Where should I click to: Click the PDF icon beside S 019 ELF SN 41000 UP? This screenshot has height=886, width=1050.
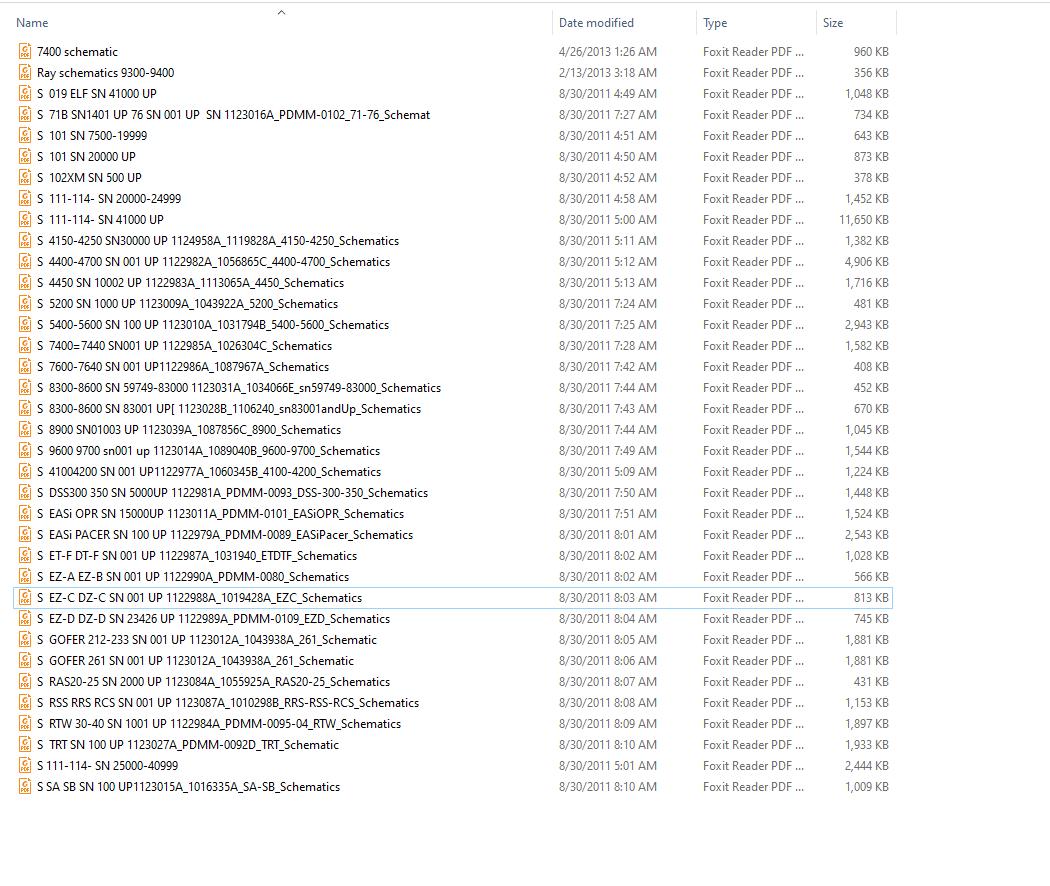tap(25, 94)
